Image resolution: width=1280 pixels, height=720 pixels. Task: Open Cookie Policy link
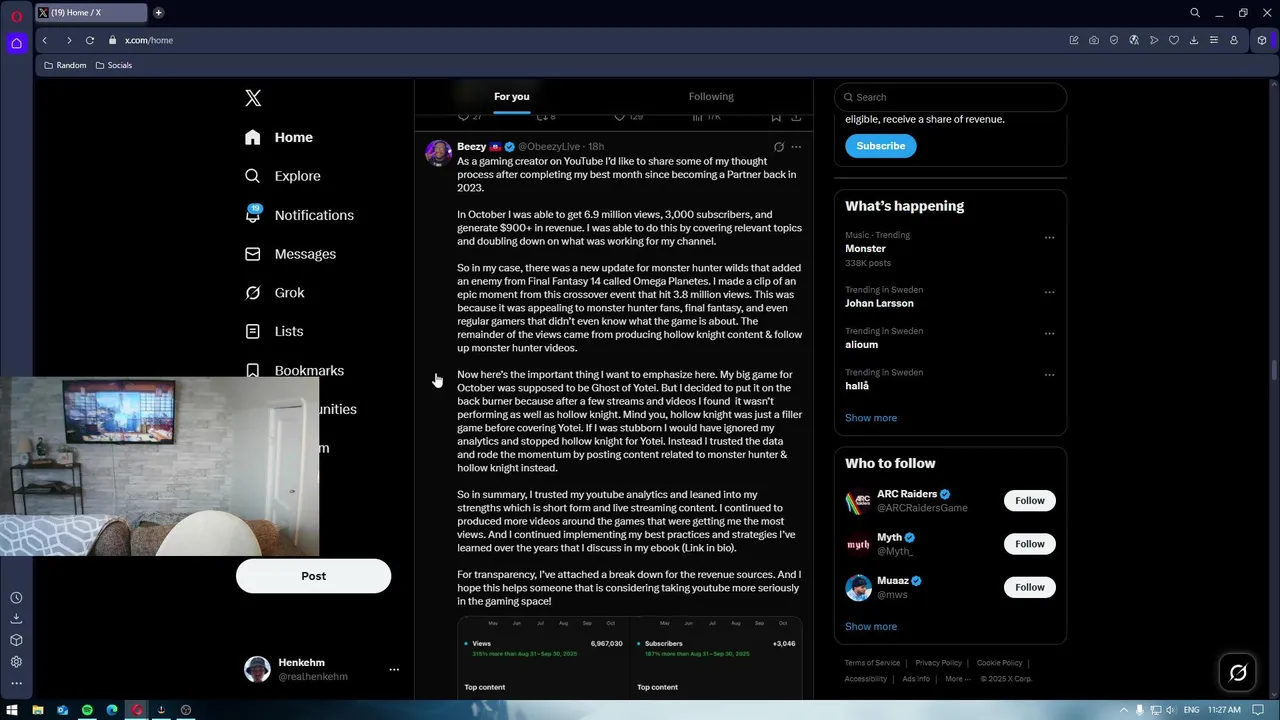pyautogui.click(x=999, y=663)
